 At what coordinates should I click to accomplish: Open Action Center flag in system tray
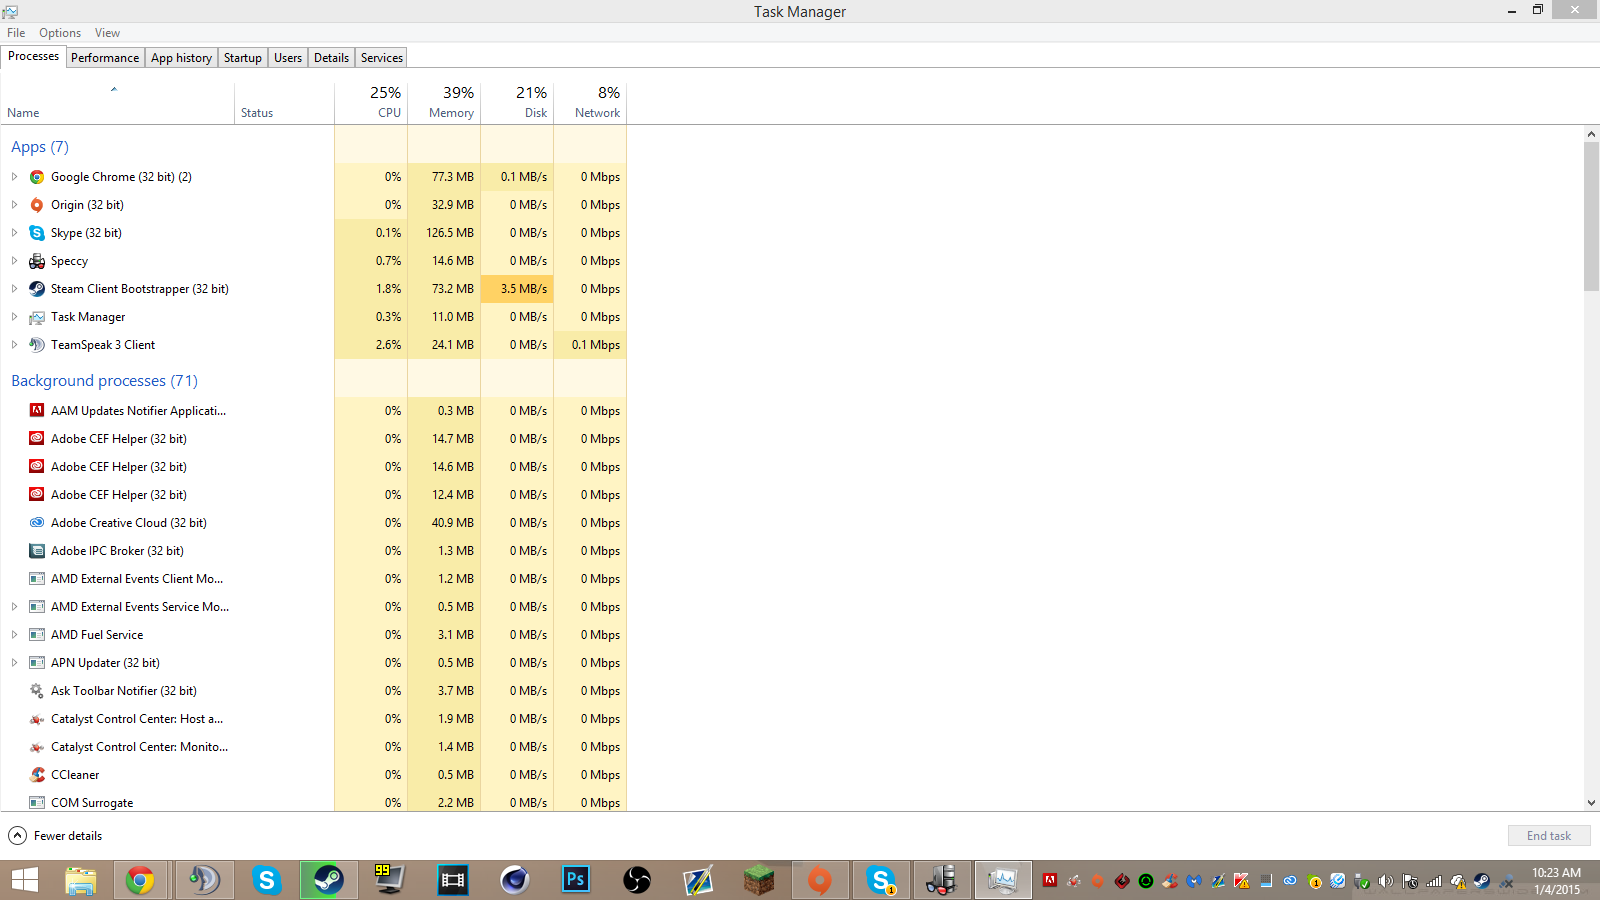[x=1410, y=881]
